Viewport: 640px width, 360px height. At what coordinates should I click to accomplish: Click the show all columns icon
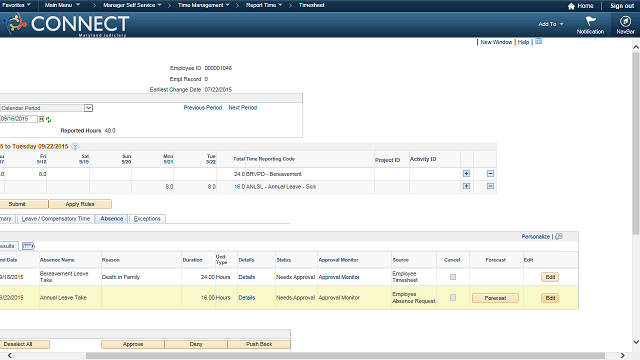tap(28, 246)
